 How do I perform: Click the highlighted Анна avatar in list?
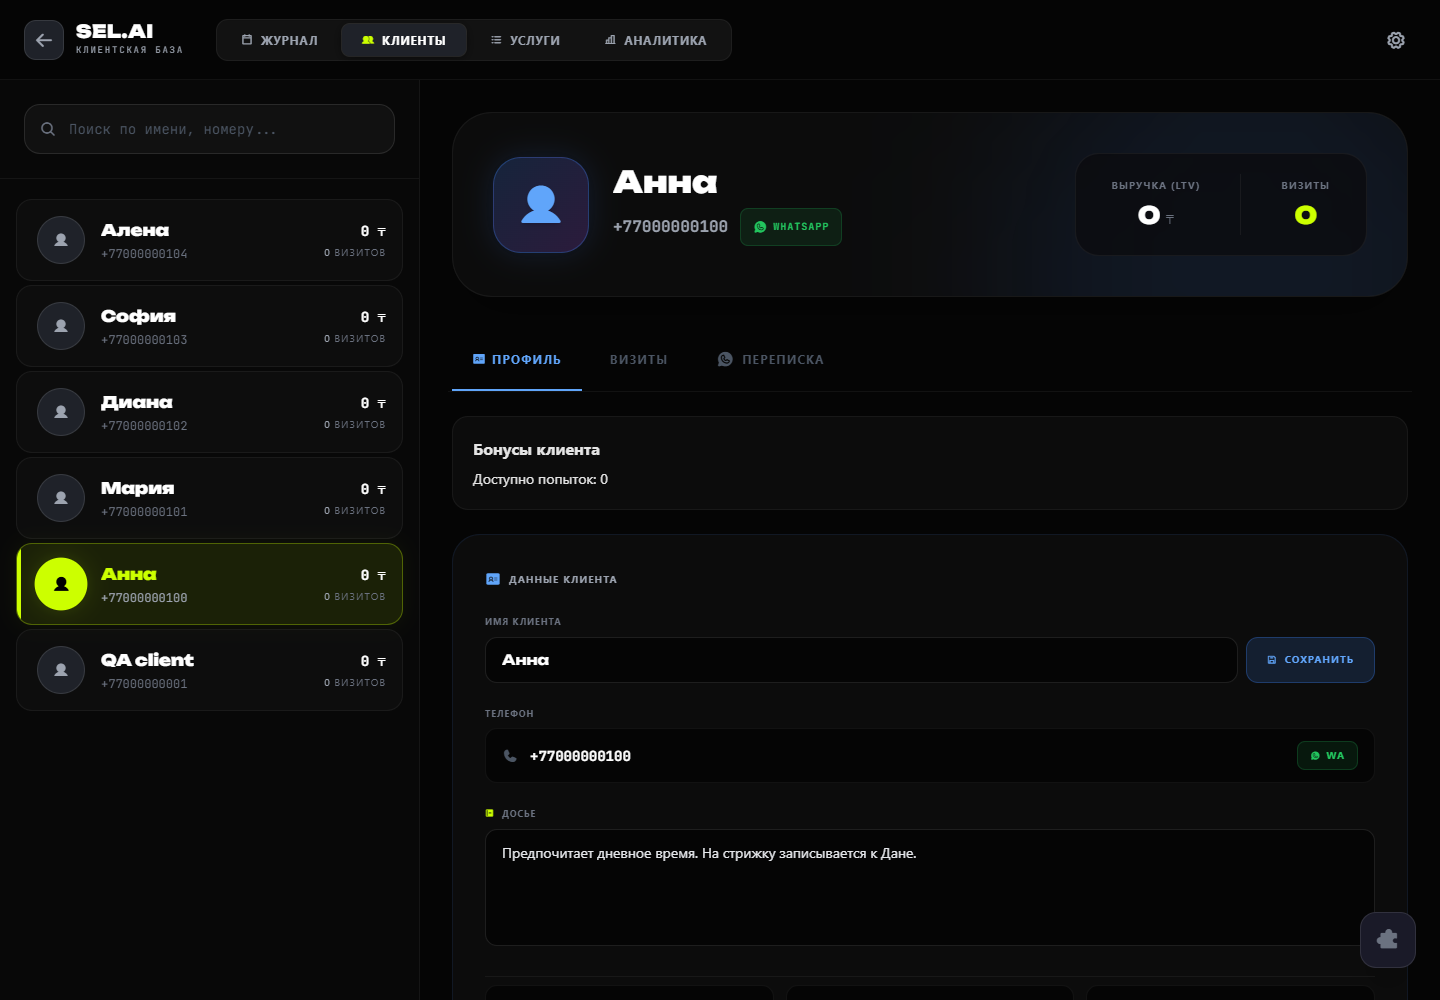pos(61,584)
